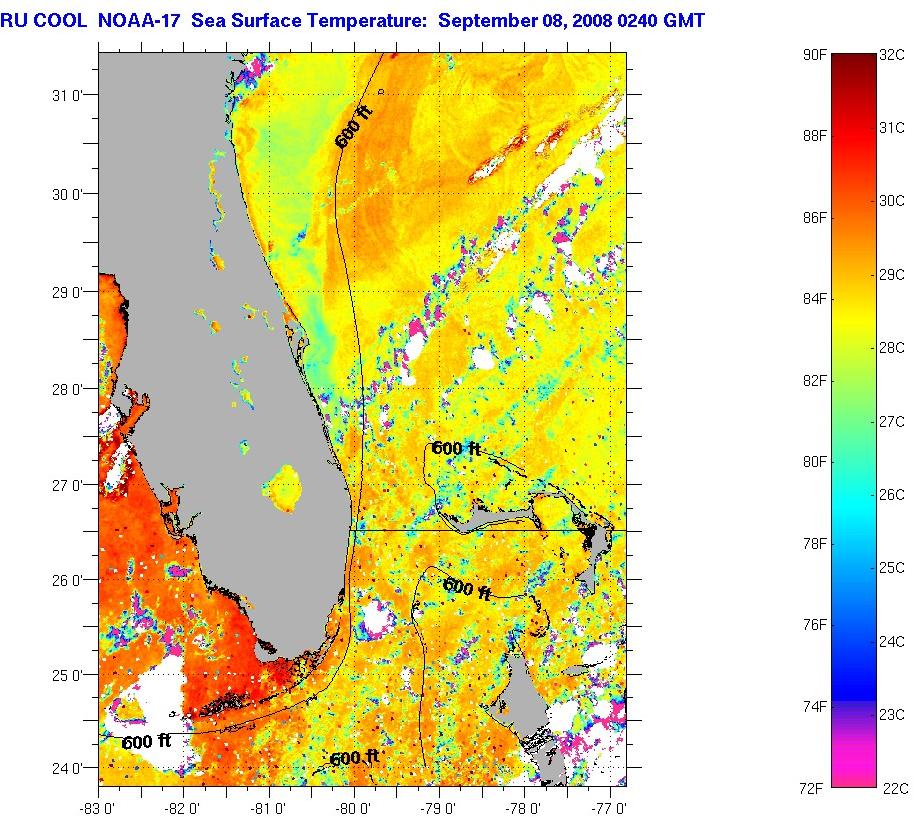Click the '23C' colorbar label
The height and width of the screenshot is (817, 913).
(891, 715)
